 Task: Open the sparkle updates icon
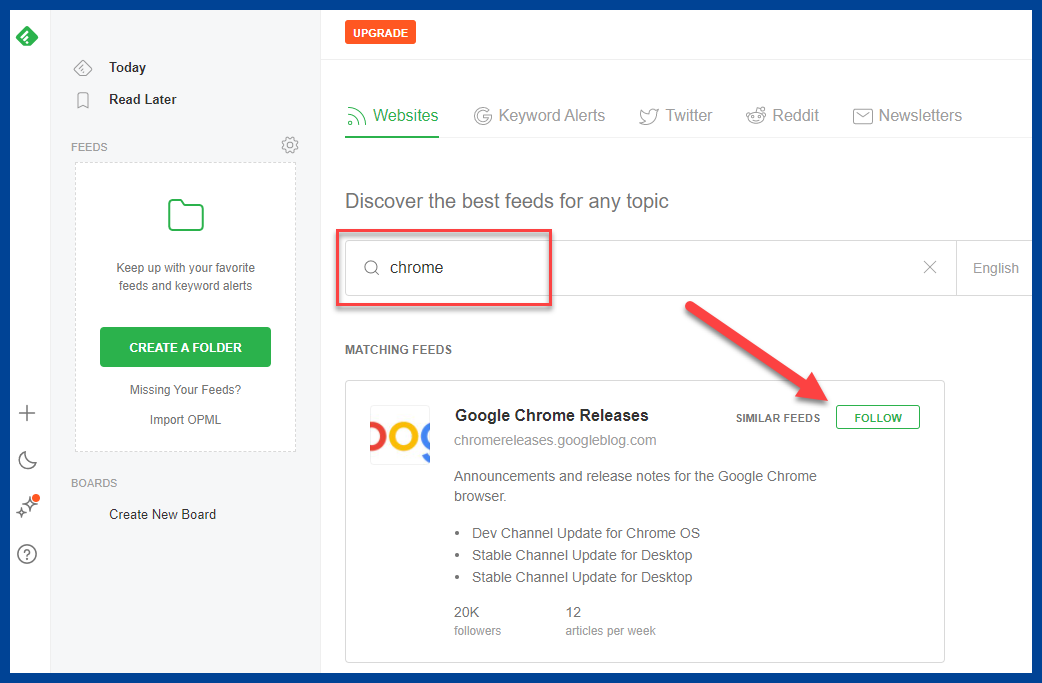[x=27, y=507]
